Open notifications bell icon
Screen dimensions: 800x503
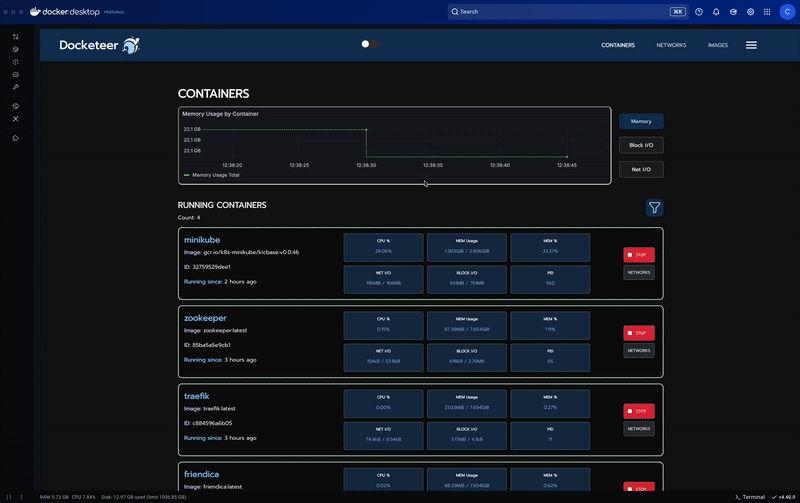point(716,12)
